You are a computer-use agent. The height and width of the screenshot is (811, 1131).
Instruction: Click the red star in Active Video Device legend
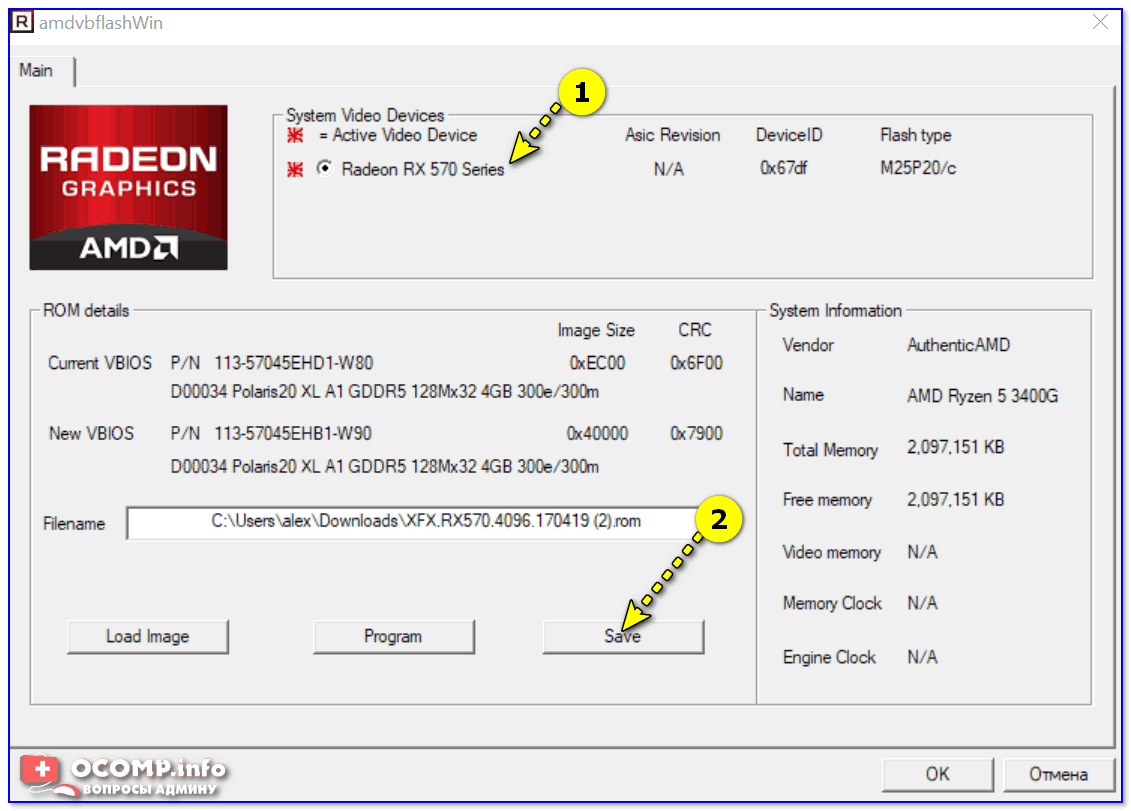point(295,135)
